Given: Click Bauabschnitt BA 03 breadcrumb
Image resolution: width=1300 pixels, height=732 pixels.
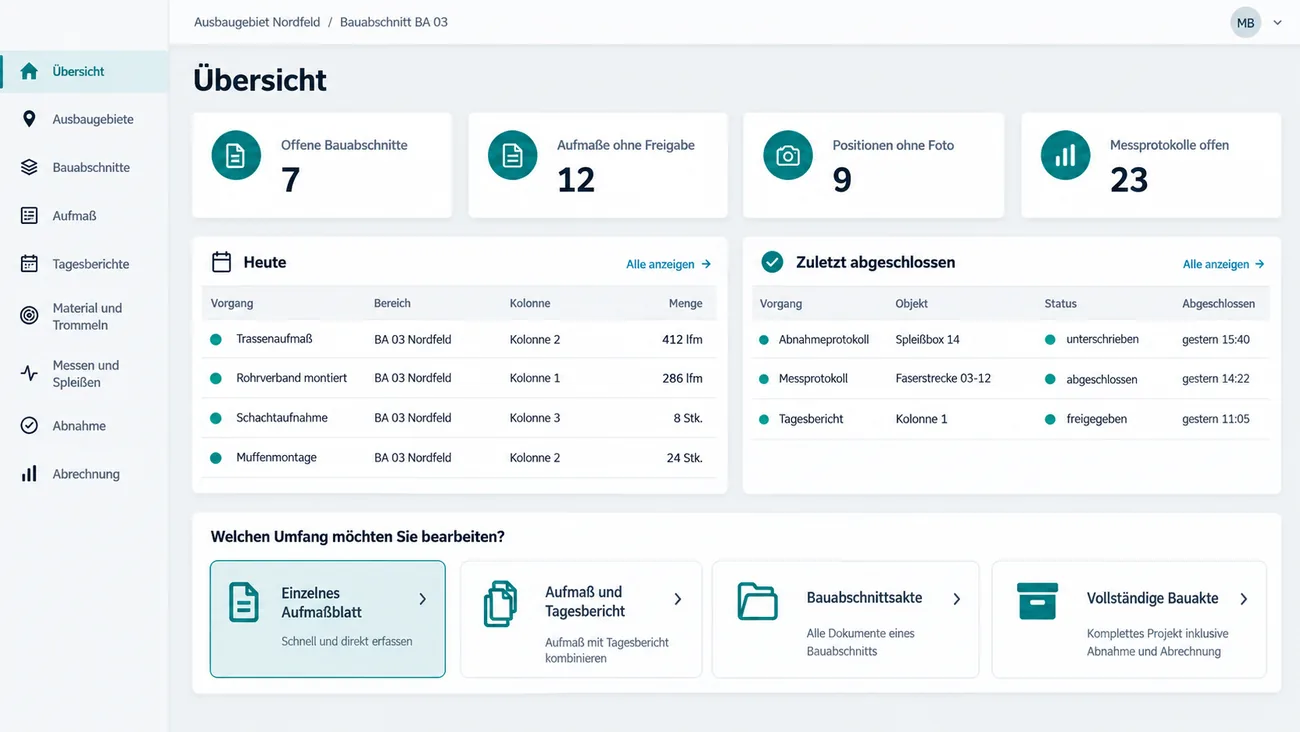Looking at the screenshot, I should 394,22.
